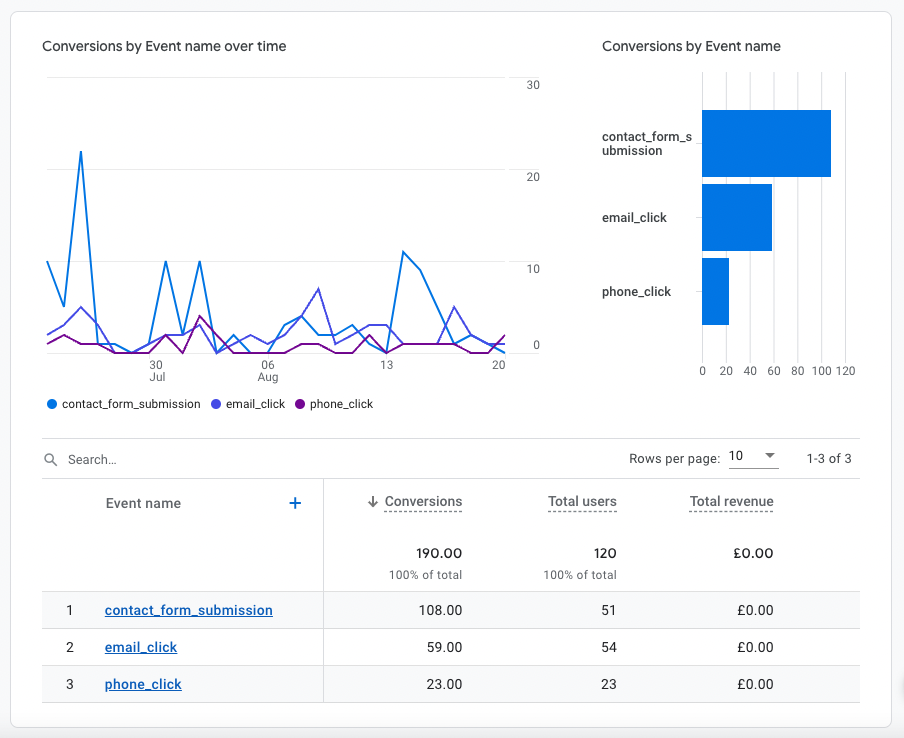The image size is (904, 738).
Task: Open the phone_click event link
Action: [x=143, y=685]
